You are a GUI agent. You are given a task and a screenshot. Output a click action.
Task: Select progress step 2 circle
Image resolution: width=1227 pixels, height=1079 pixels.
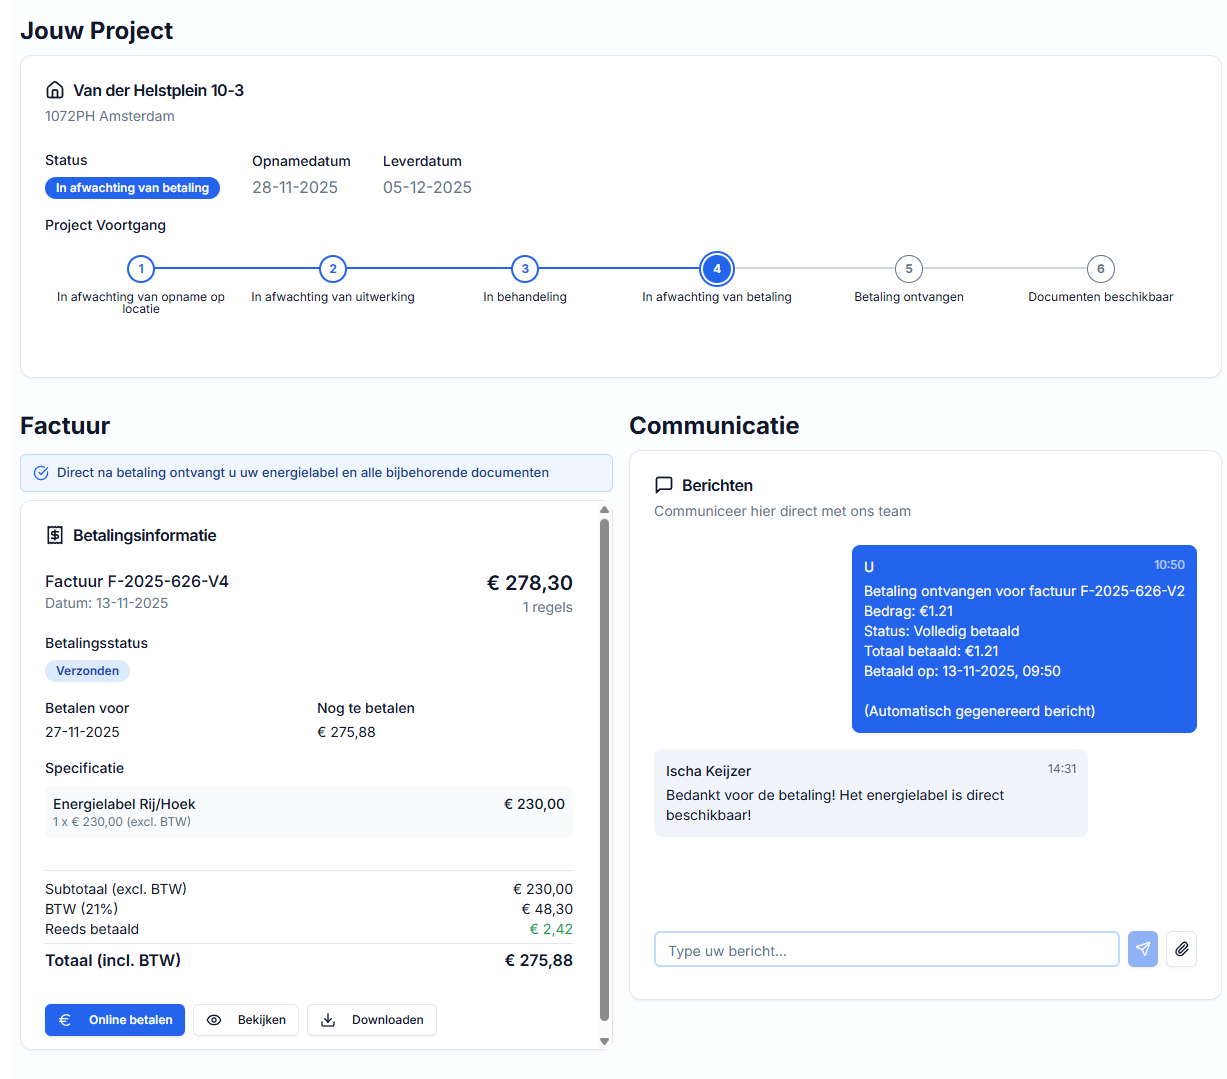tap(333, 269)
